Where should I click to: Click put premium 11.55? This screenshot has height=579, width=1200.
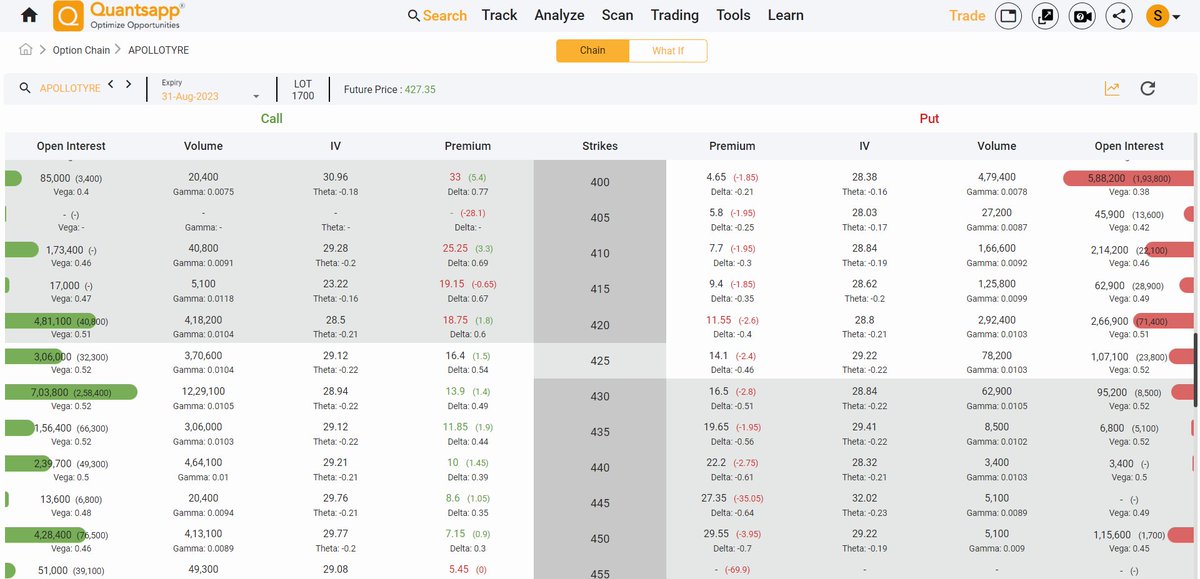click(719, 320)
